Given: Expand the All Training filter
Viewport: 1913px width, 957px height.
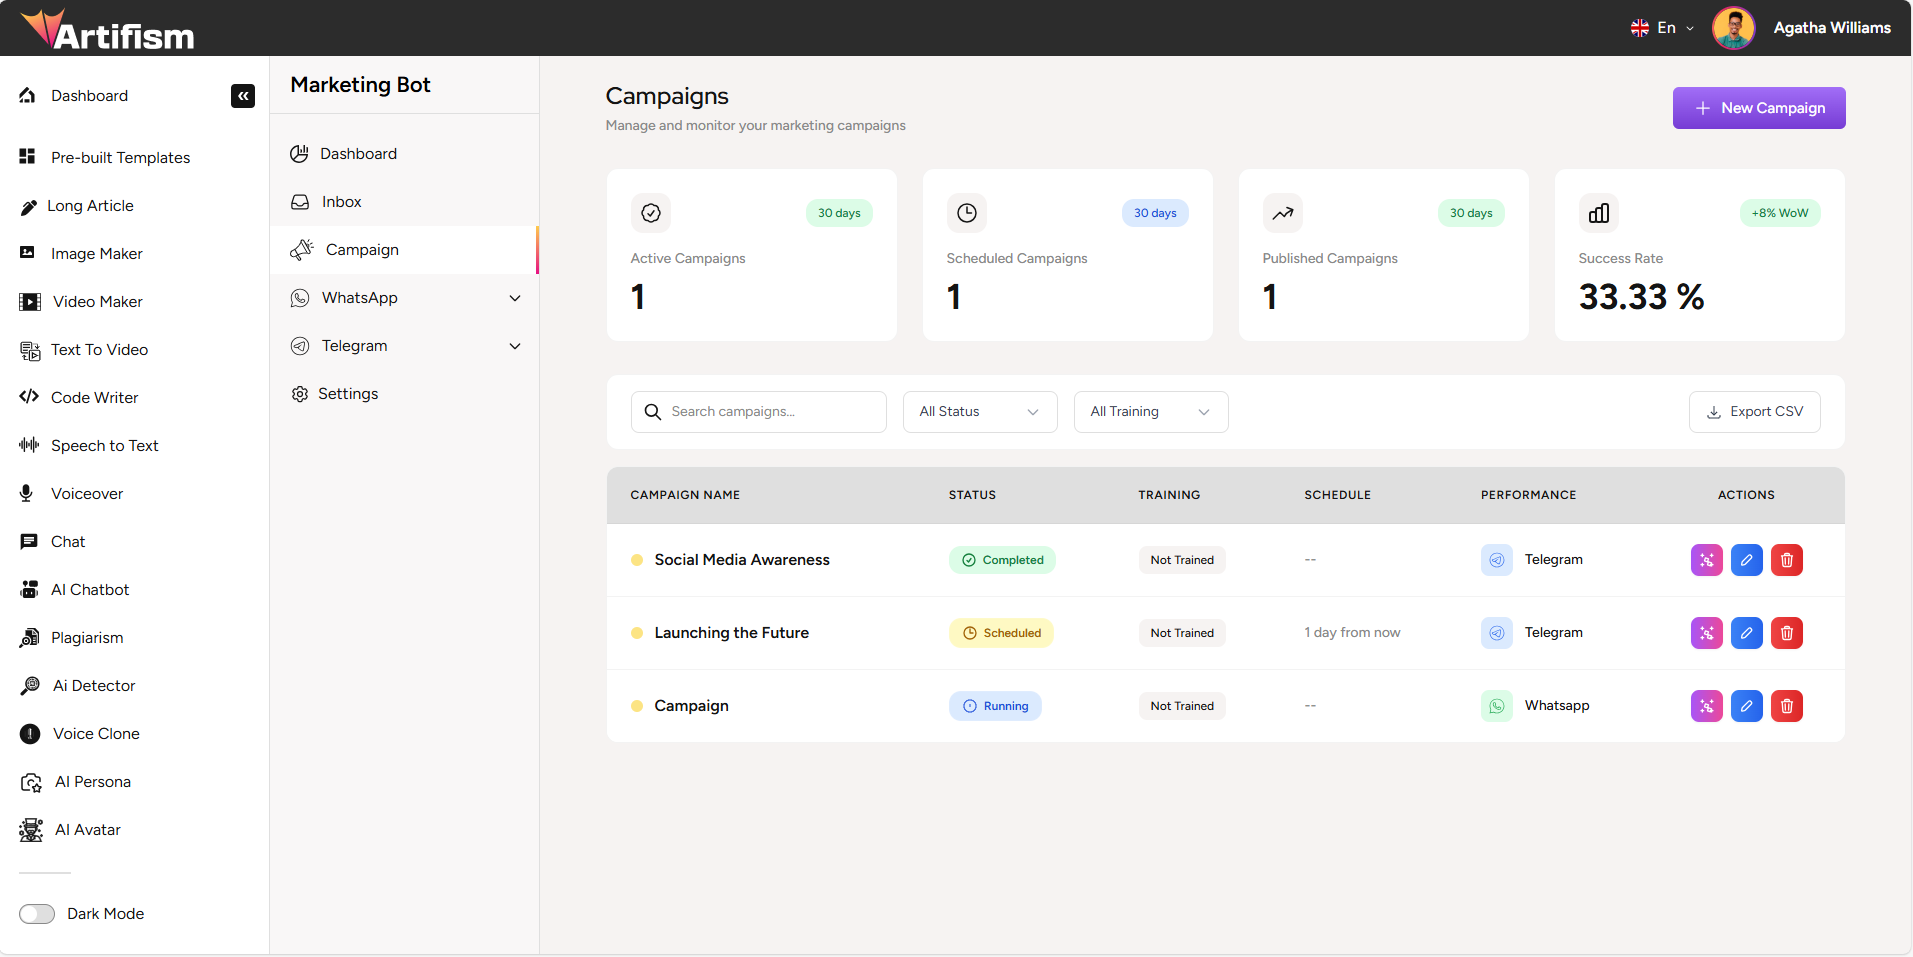Looking at the screenshot, I should pyautogui.click(x=1150, y=411).
